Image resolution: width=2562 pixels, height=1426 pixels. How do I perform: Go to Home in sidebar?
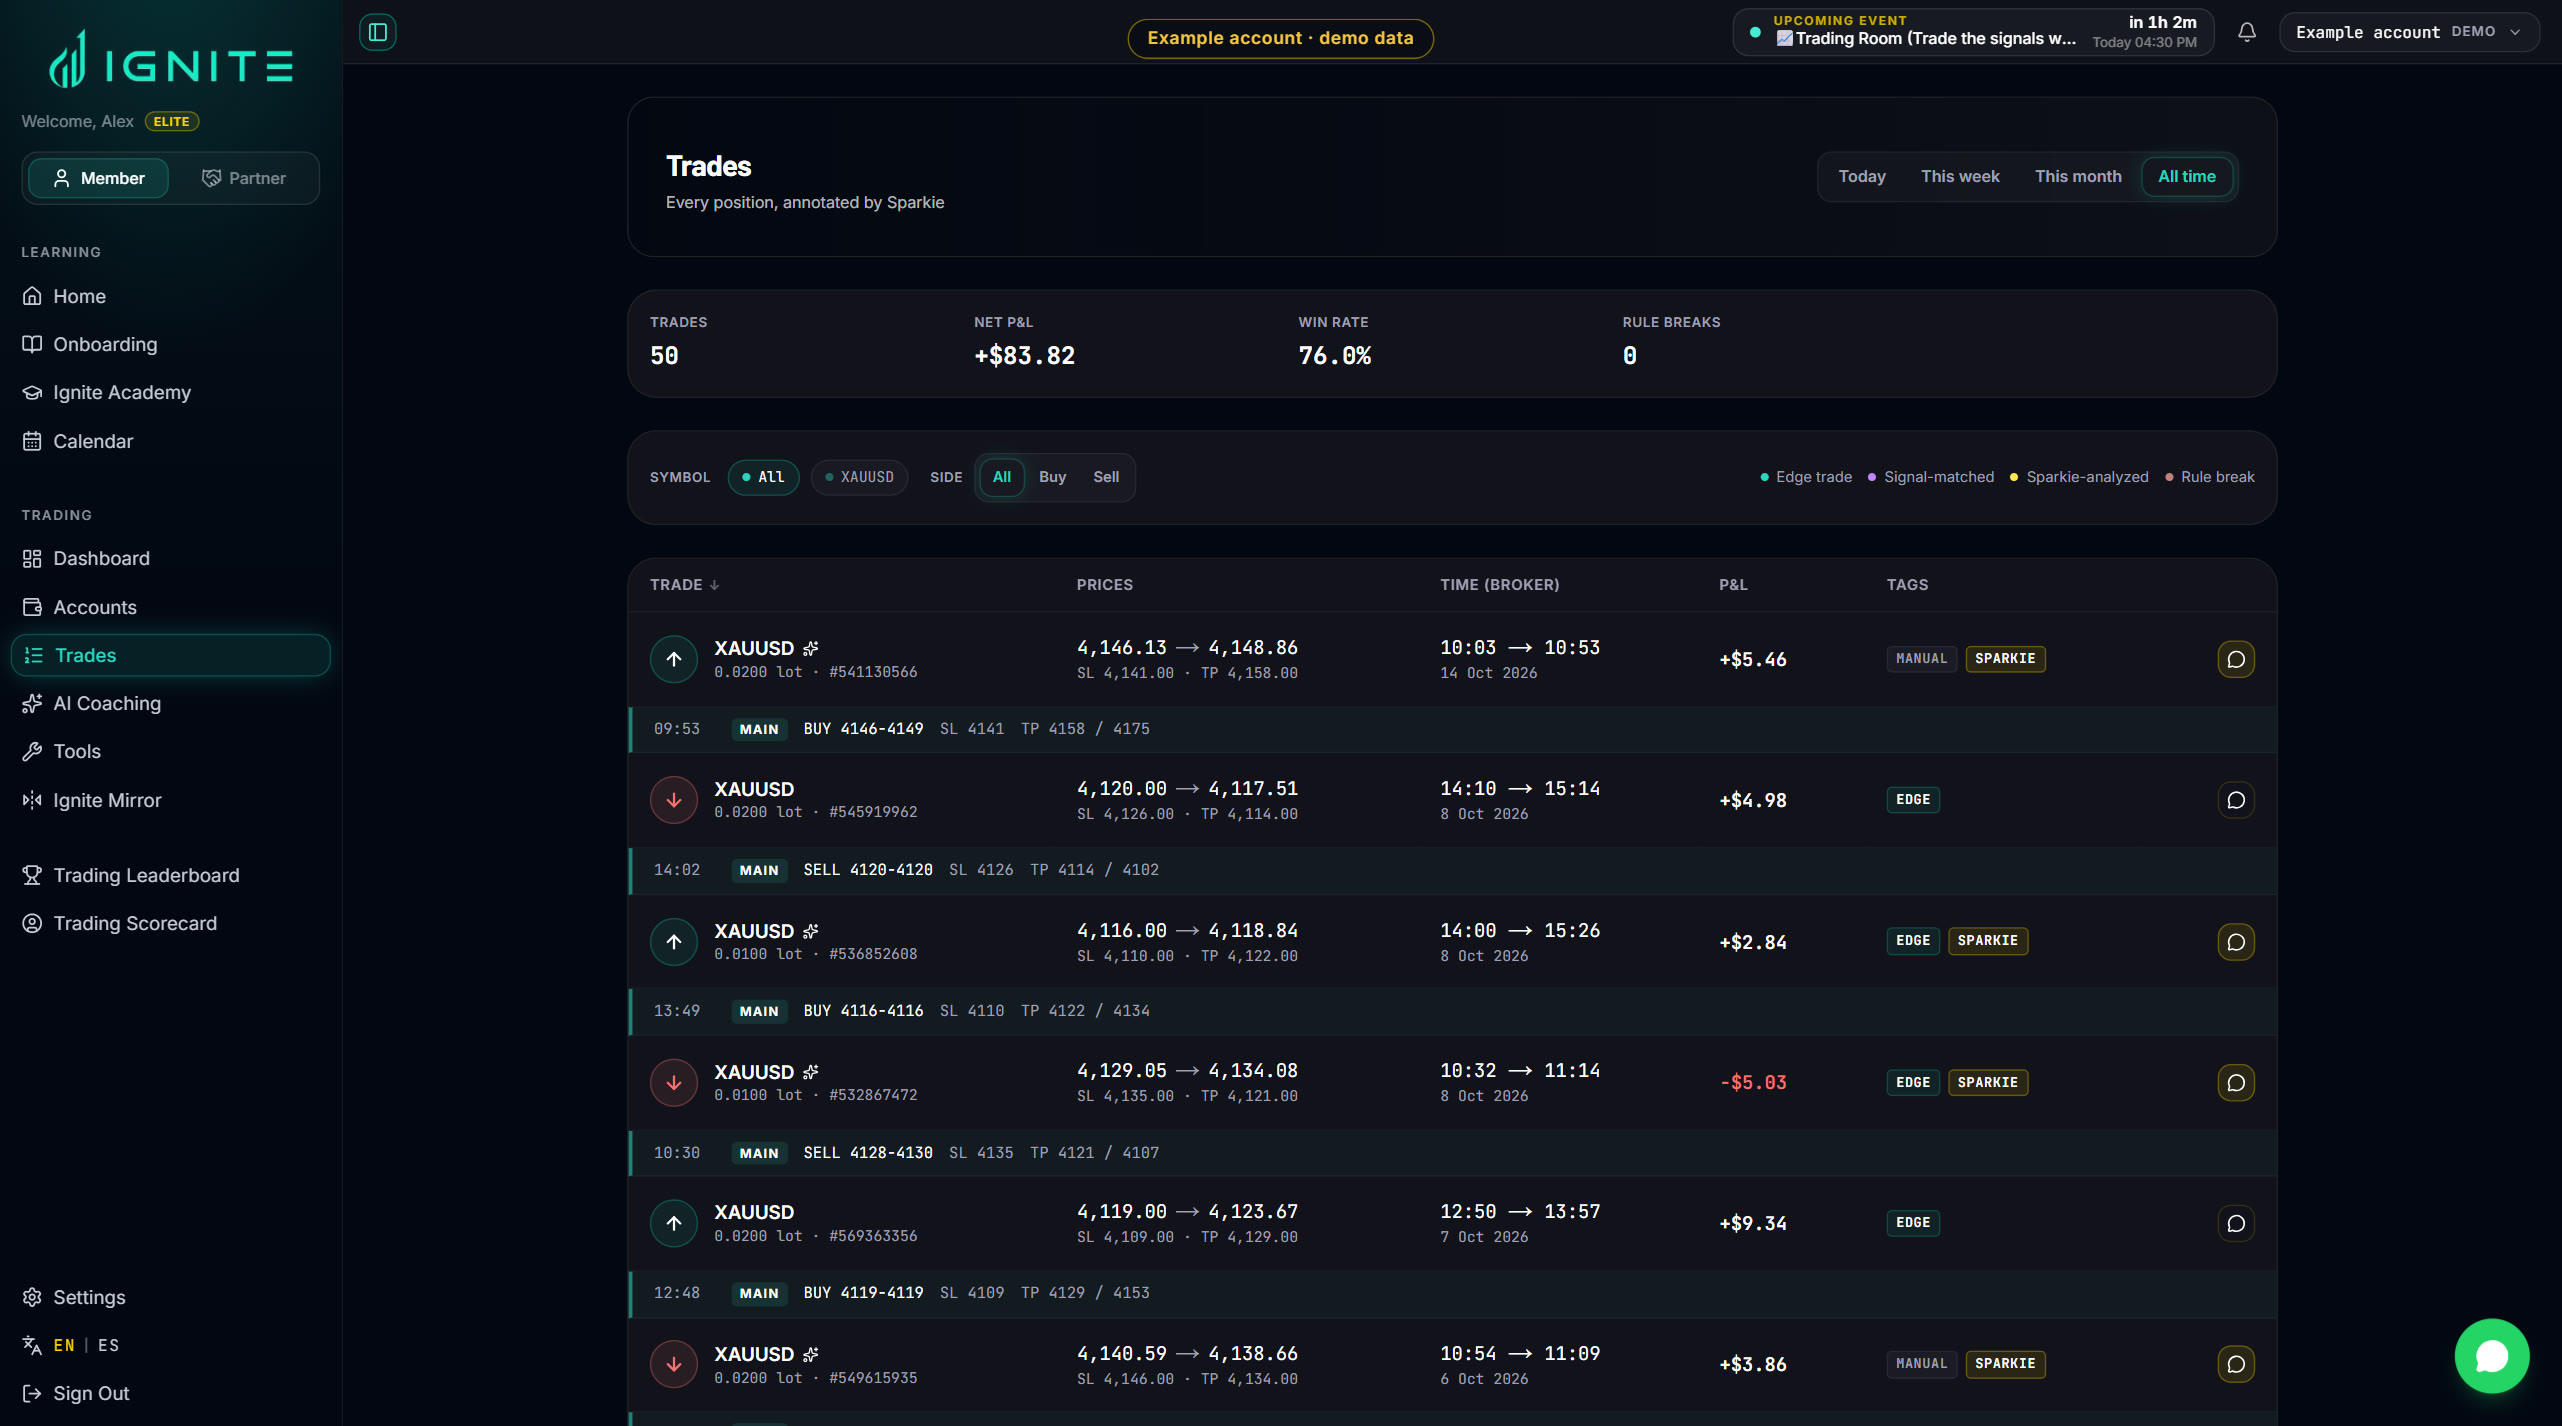[x=170, y=296]
